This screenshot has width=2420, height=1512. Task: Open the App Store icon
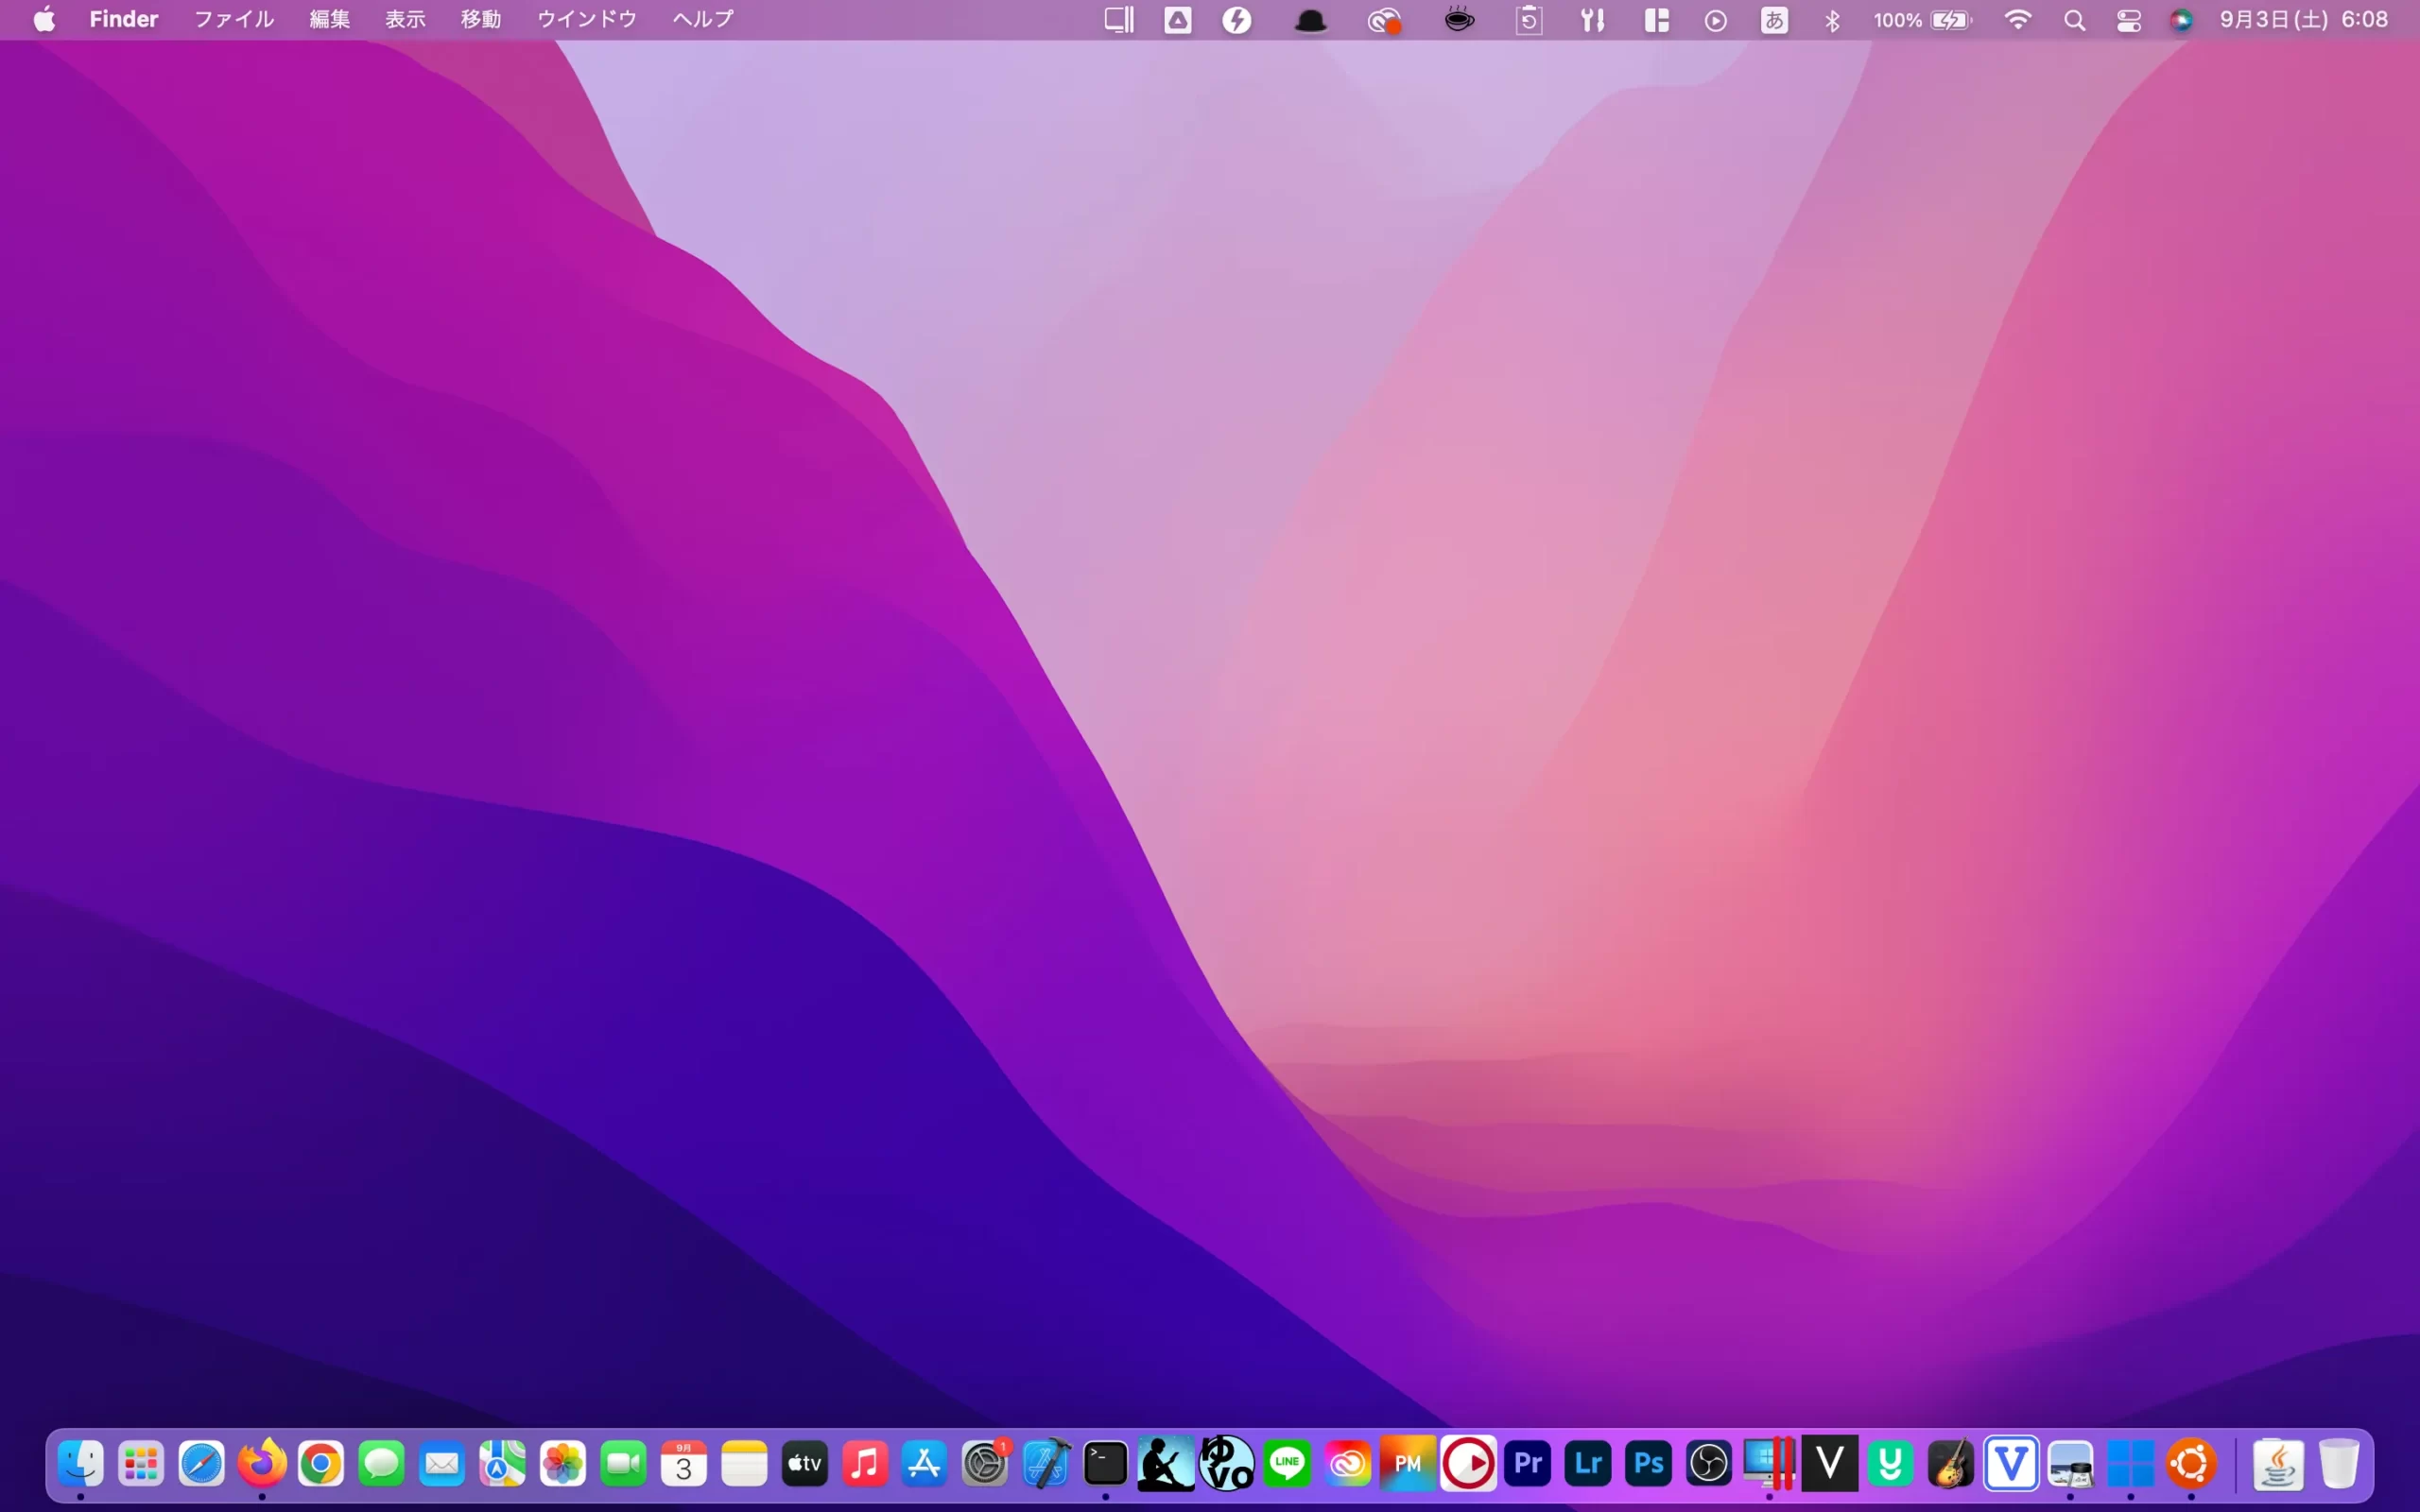(x=925, y=1464)
